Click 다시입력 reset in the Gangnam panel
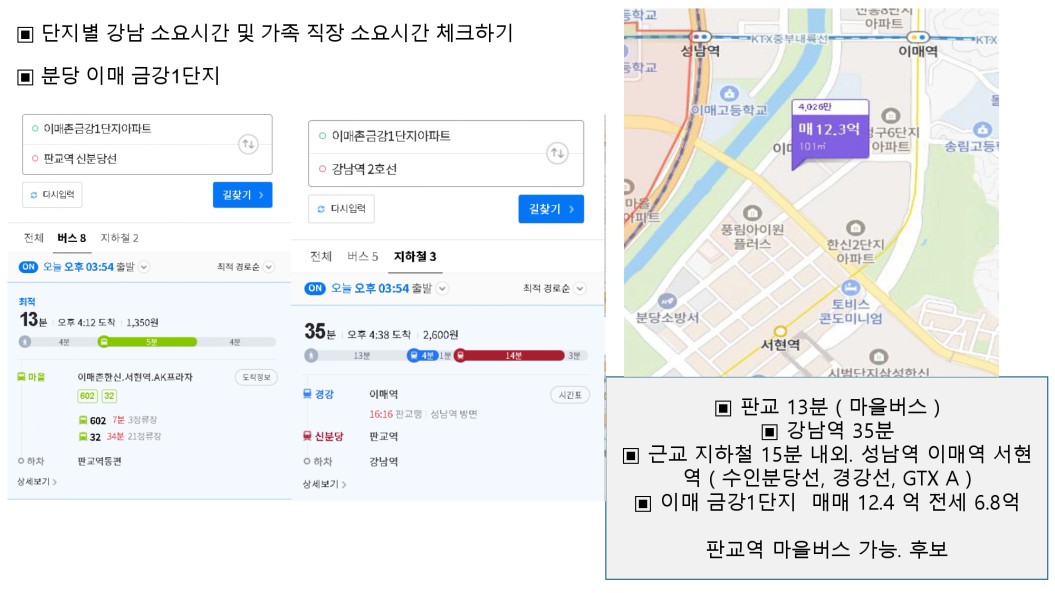1055x593 pixels. coord(341,209)
